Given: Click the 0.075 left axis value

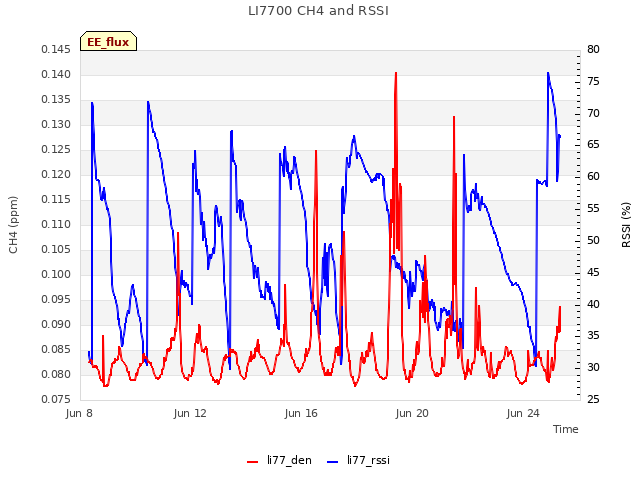Looking at the screenshot, I should (x=56, y=399).
